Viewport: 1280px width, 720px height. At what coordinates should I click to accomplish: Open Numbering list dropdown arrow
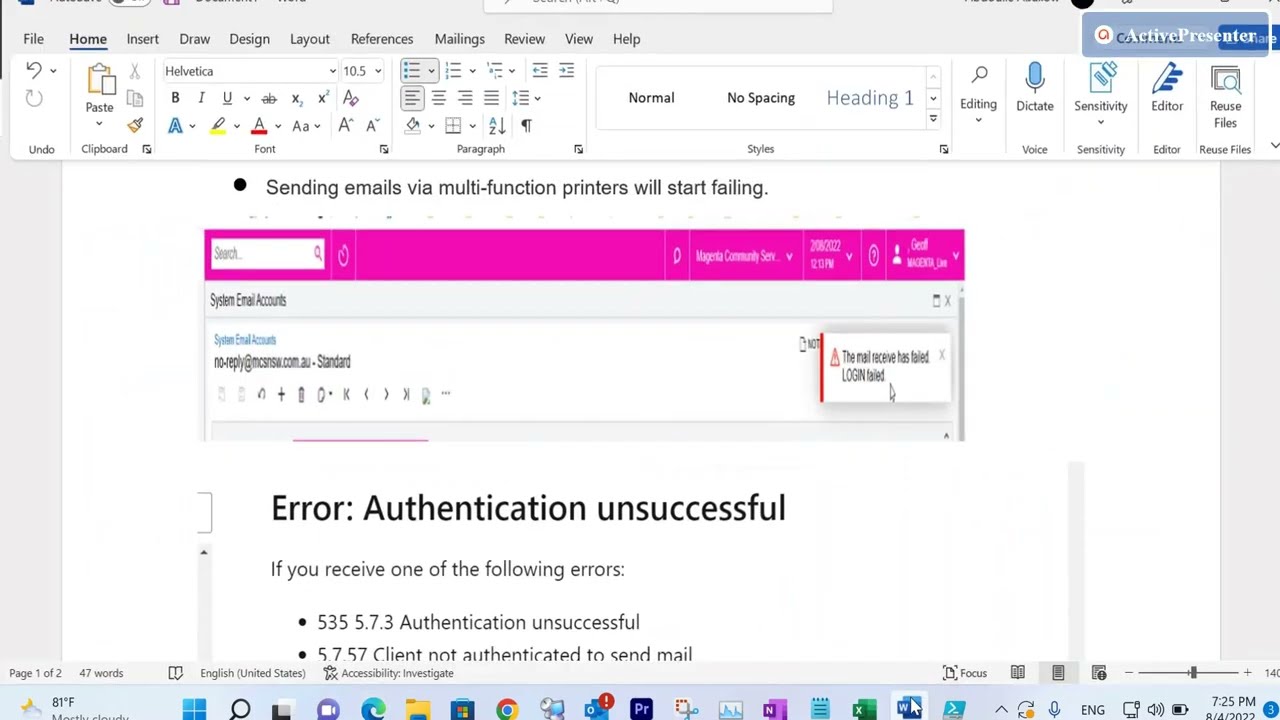pos(472,70)
